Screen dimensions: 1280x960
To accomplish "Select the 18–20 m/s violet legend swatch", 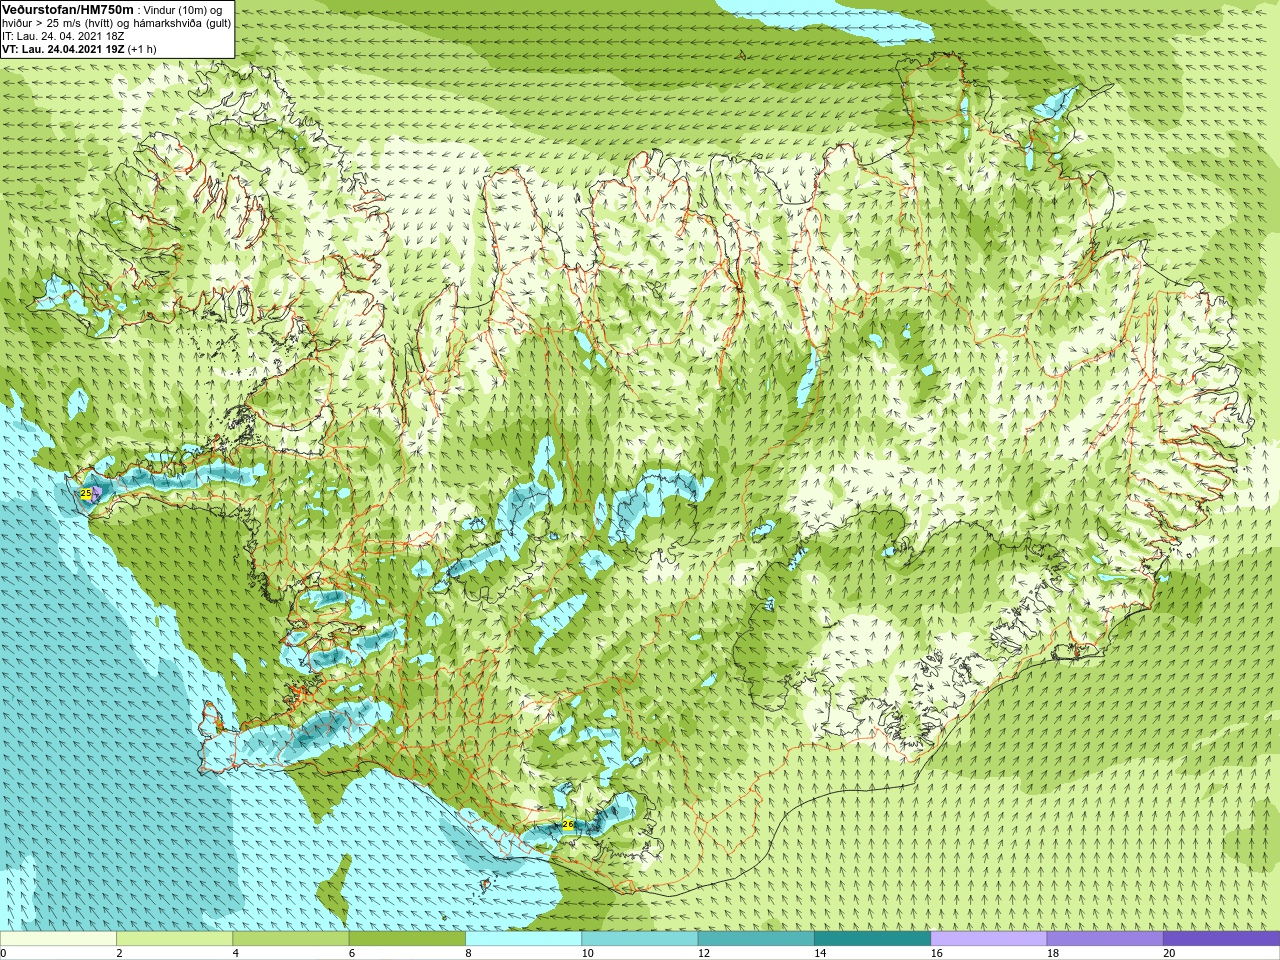I will (1104, 939).
